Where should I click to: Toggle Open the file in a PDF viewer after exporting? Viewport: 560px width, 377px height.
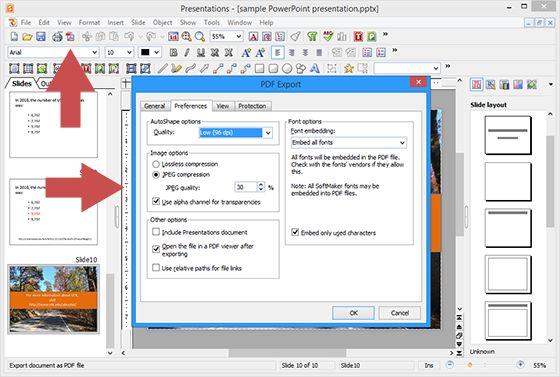click(156, 249)
